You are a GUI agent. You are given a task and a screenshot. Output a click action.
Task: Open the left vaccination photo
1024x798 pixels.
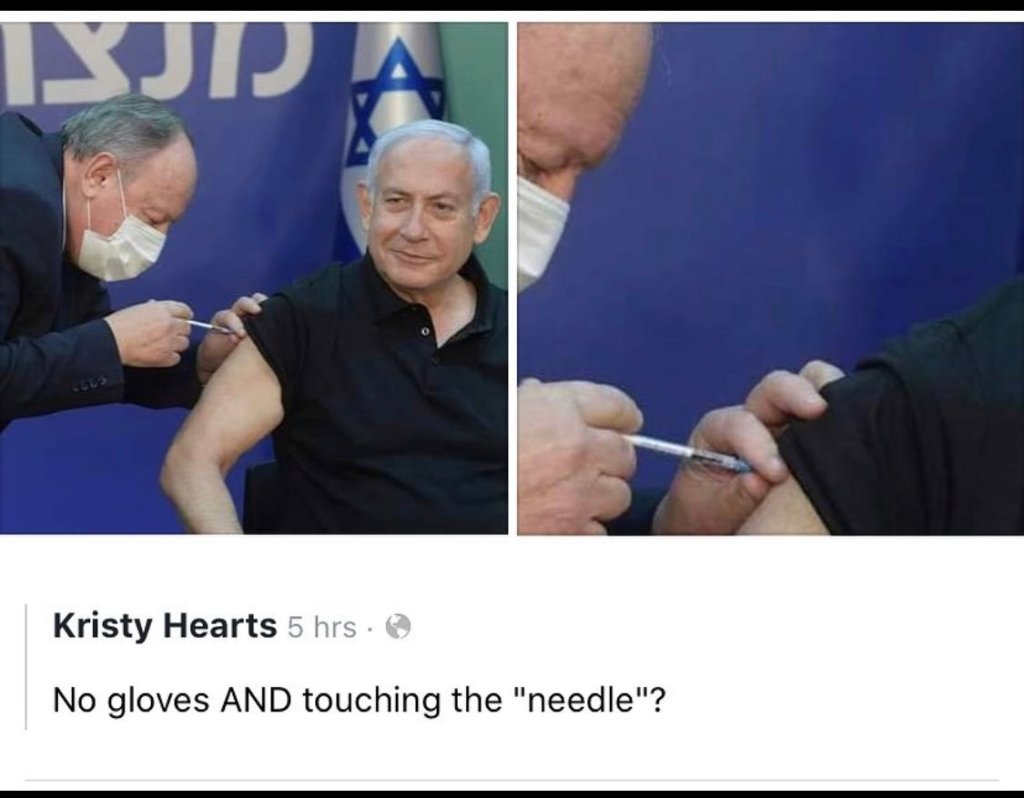(x=253, y=278)
